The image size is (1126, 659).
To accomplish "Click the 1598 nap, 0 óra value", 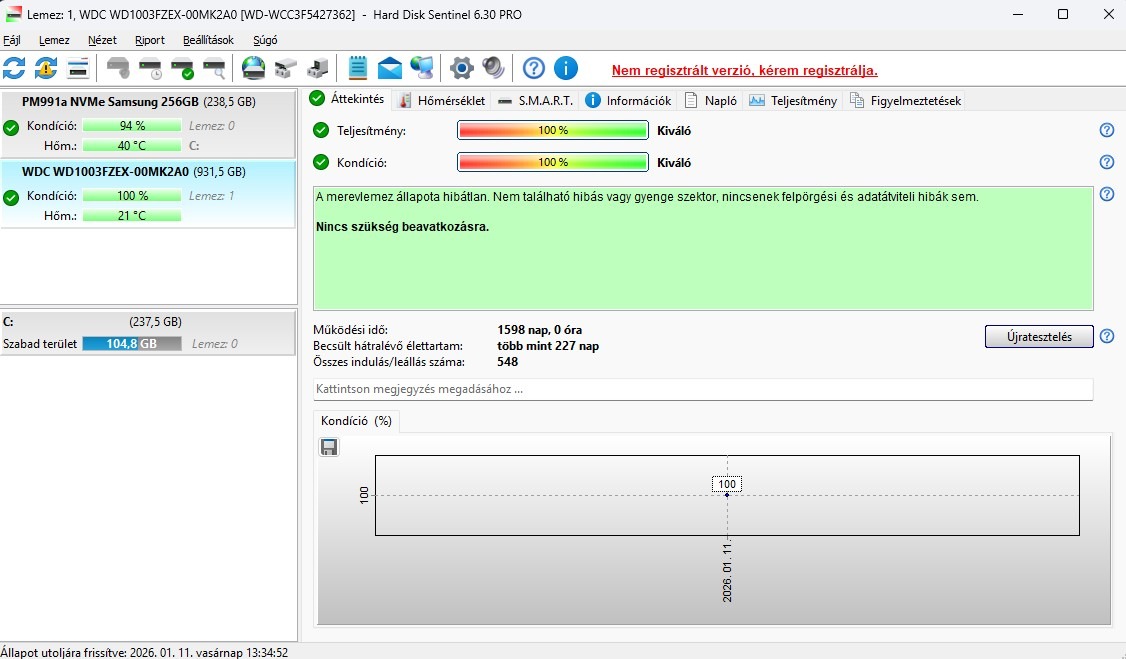I will 539,330.
